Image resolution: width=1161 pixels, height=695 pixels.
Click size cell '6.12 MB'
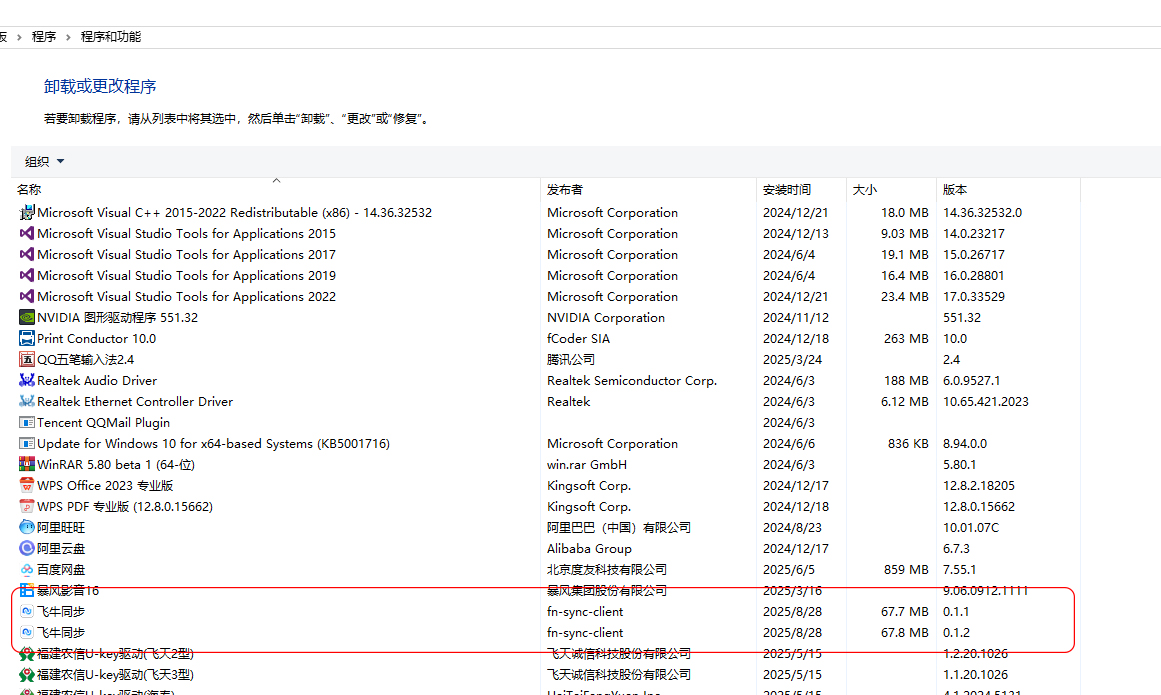pyautogui.click(x=905, y=401)
